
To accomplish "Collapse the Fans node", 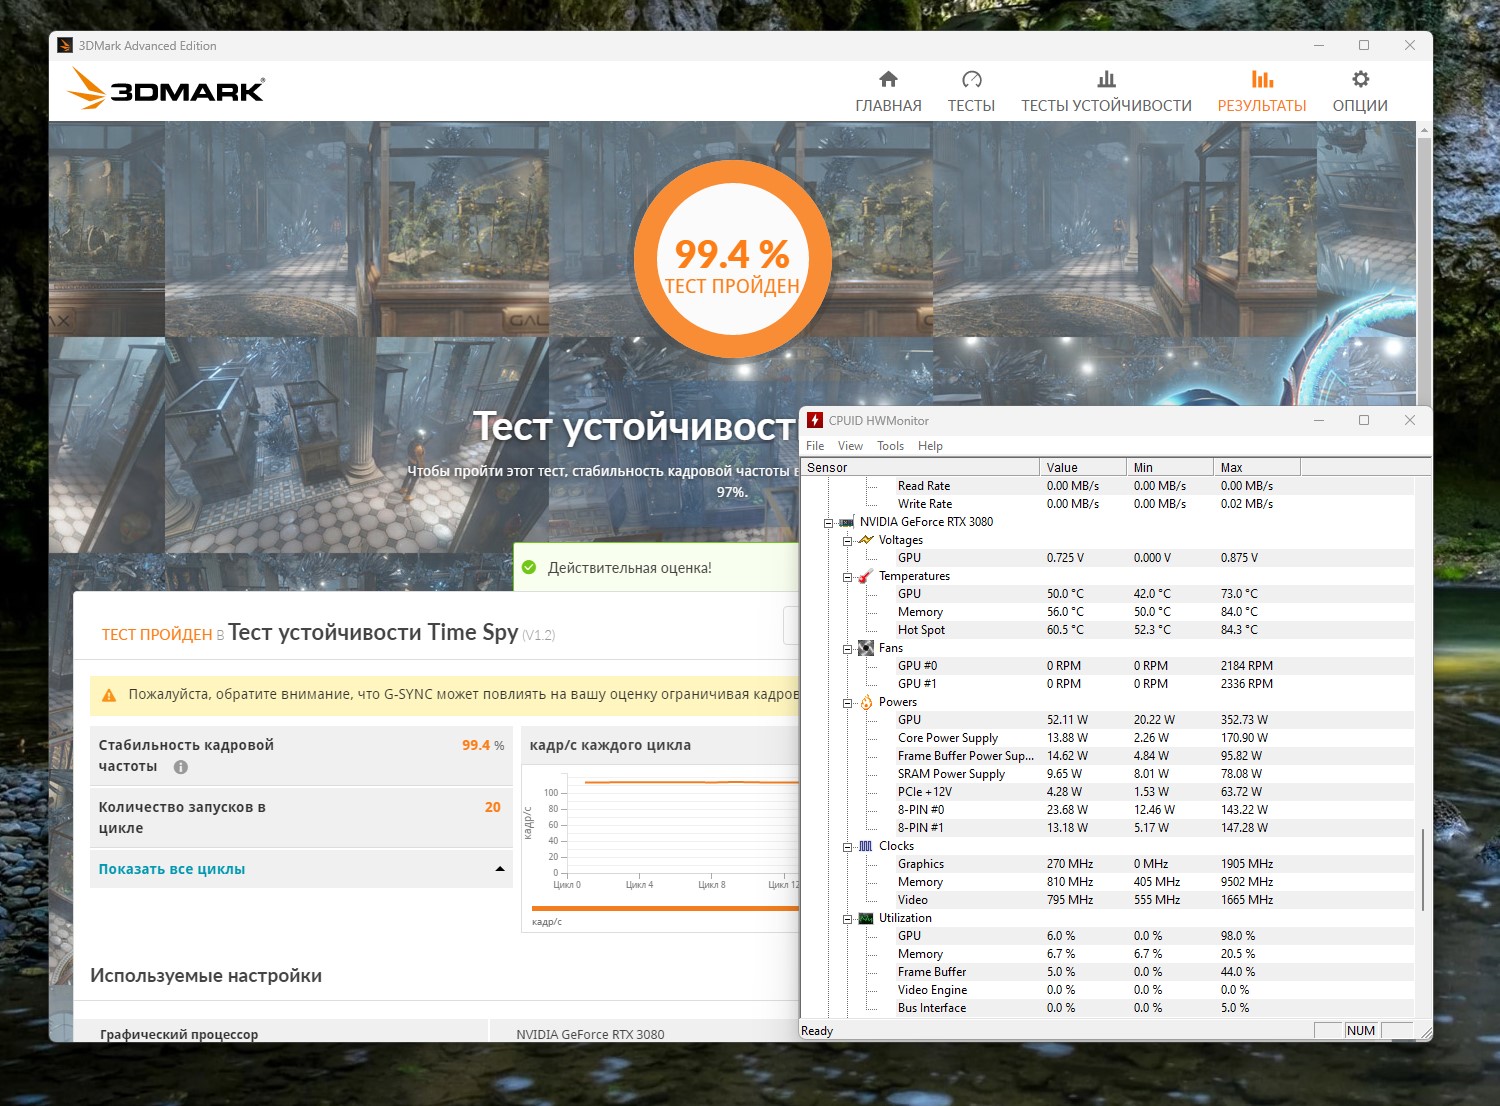I will 847,648.
